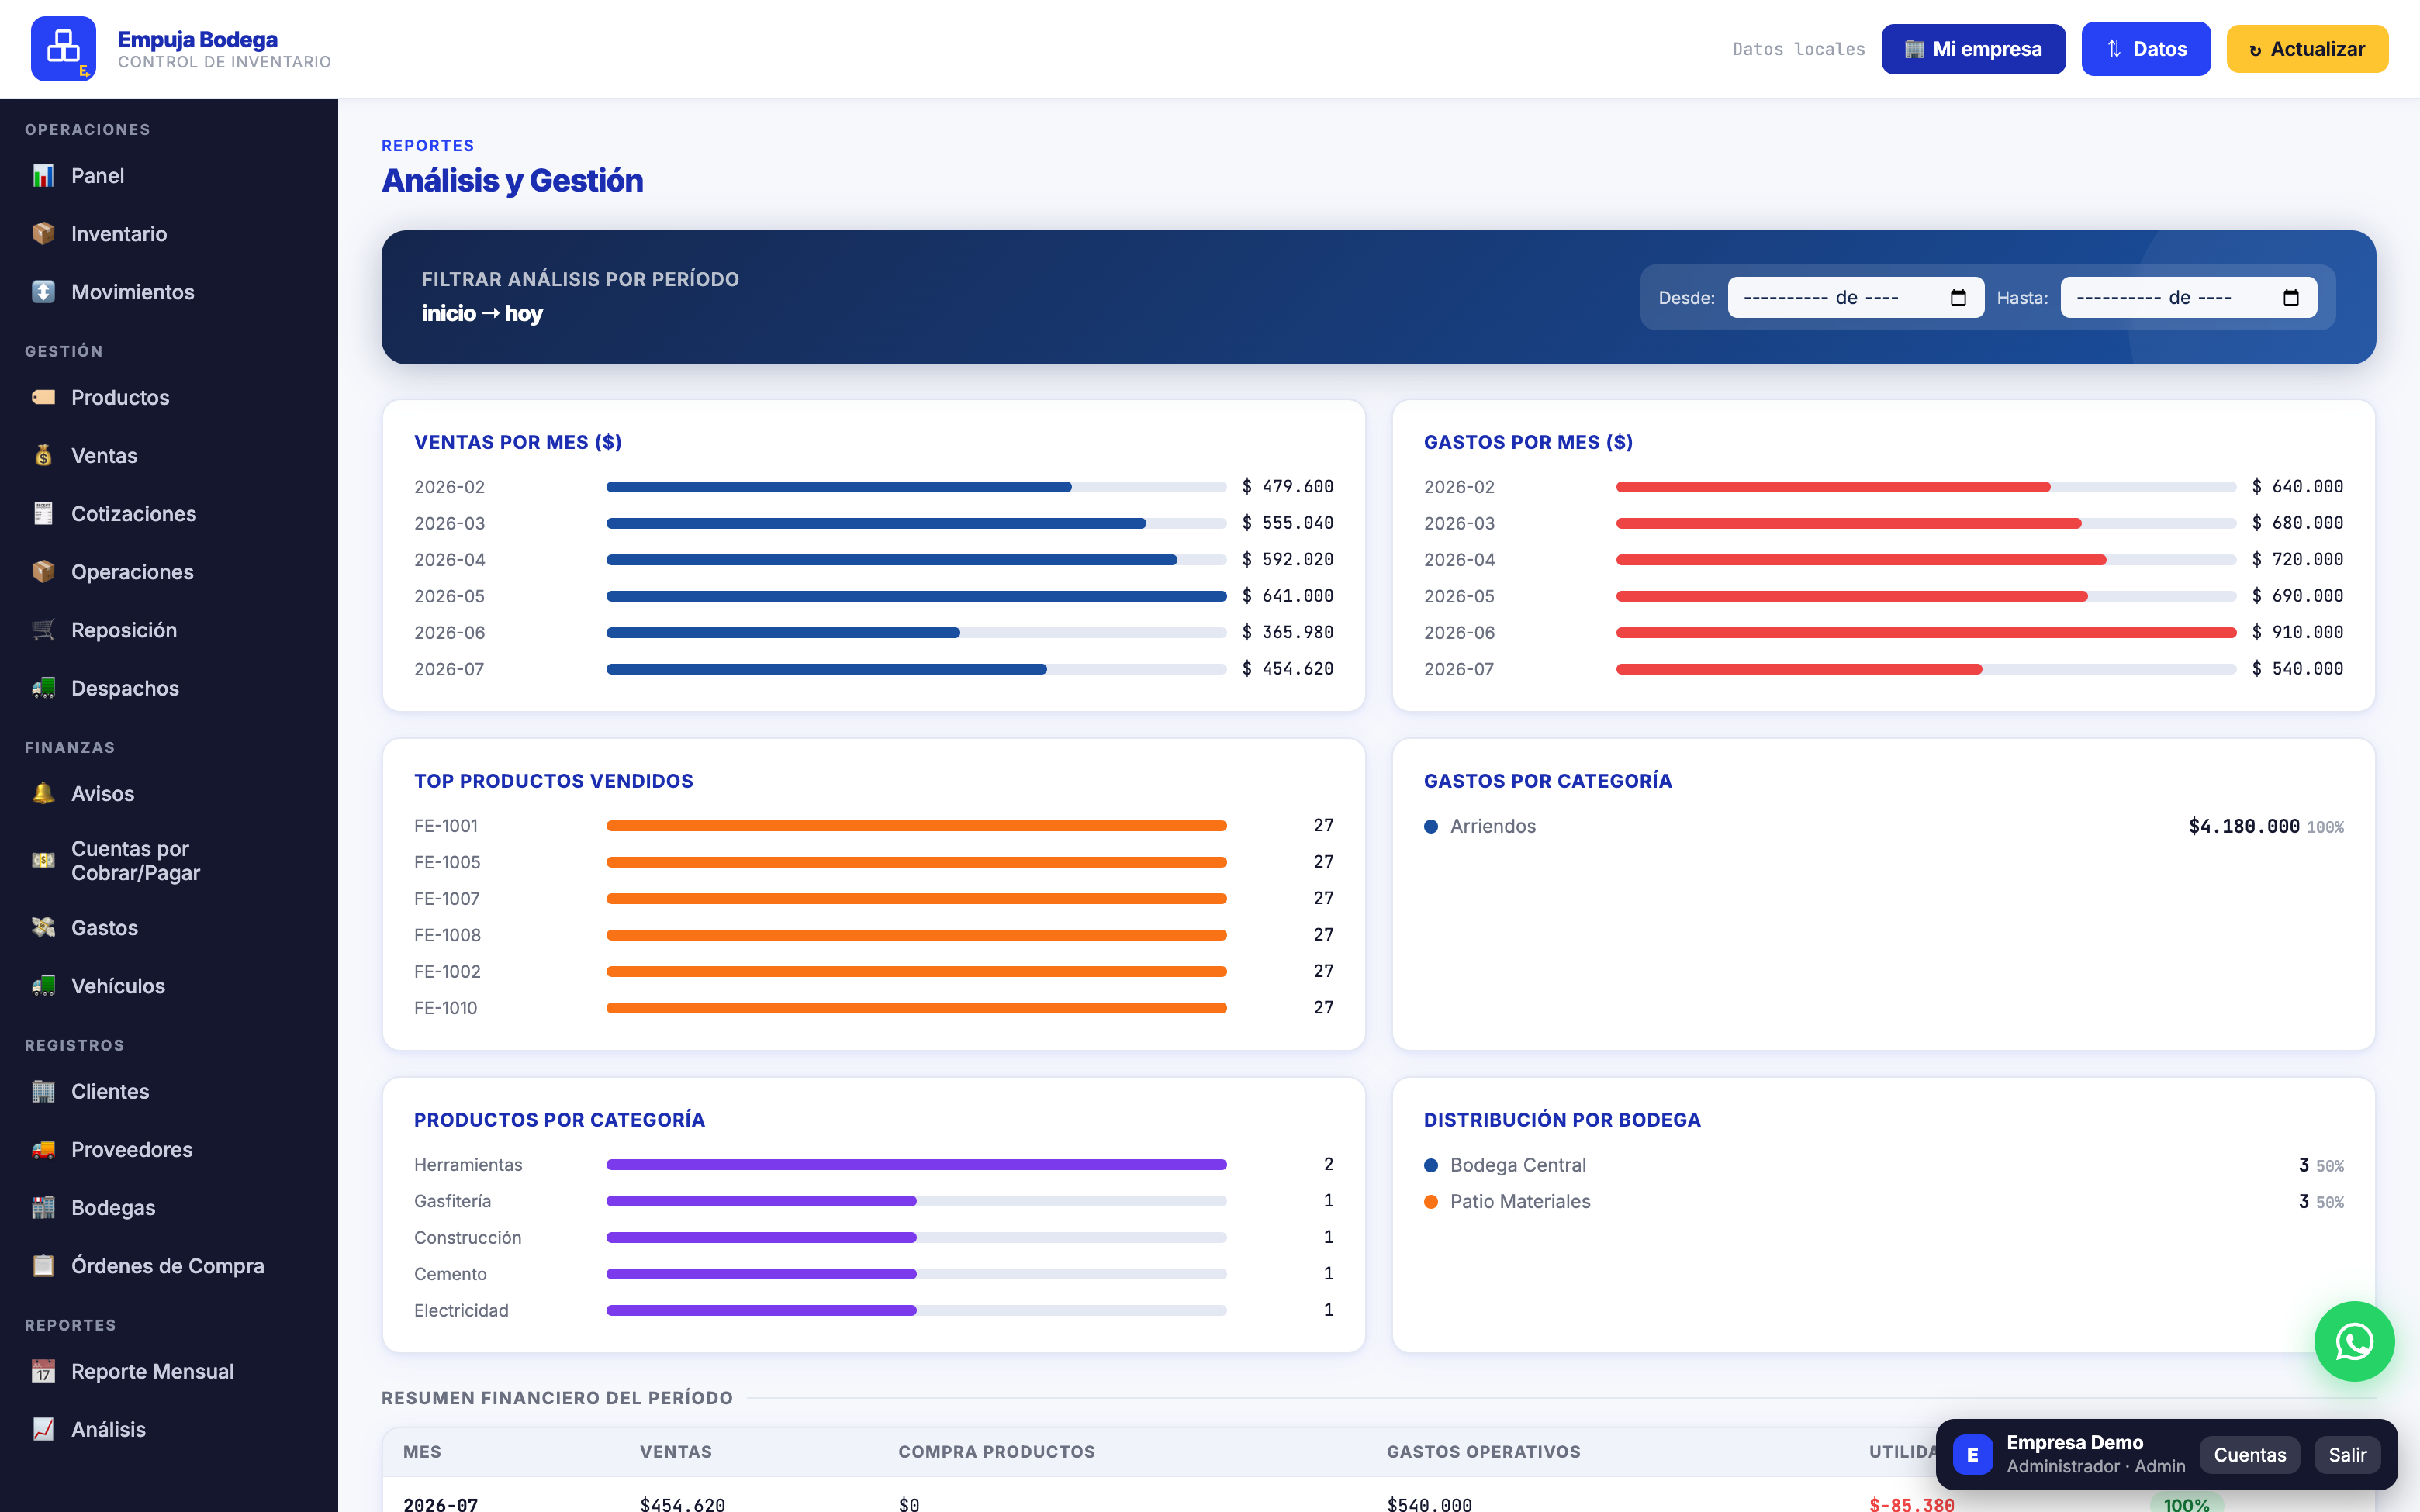Click the Despachos truck icon
Image resolution: width=2420 pixels, height=1512 pixels.
(x=43, y=688)
